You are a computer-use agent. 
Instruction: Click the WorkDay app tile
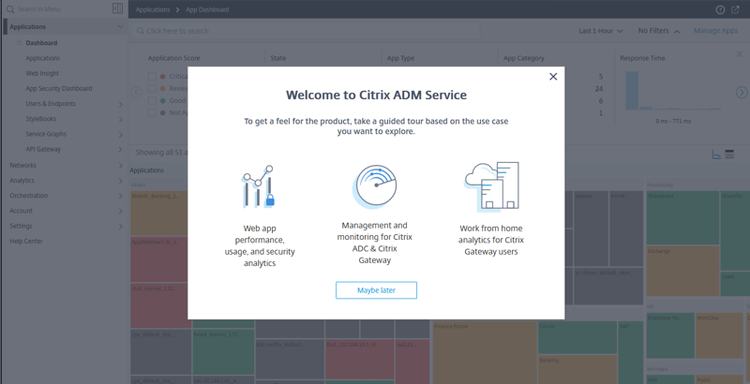(719, 336)
